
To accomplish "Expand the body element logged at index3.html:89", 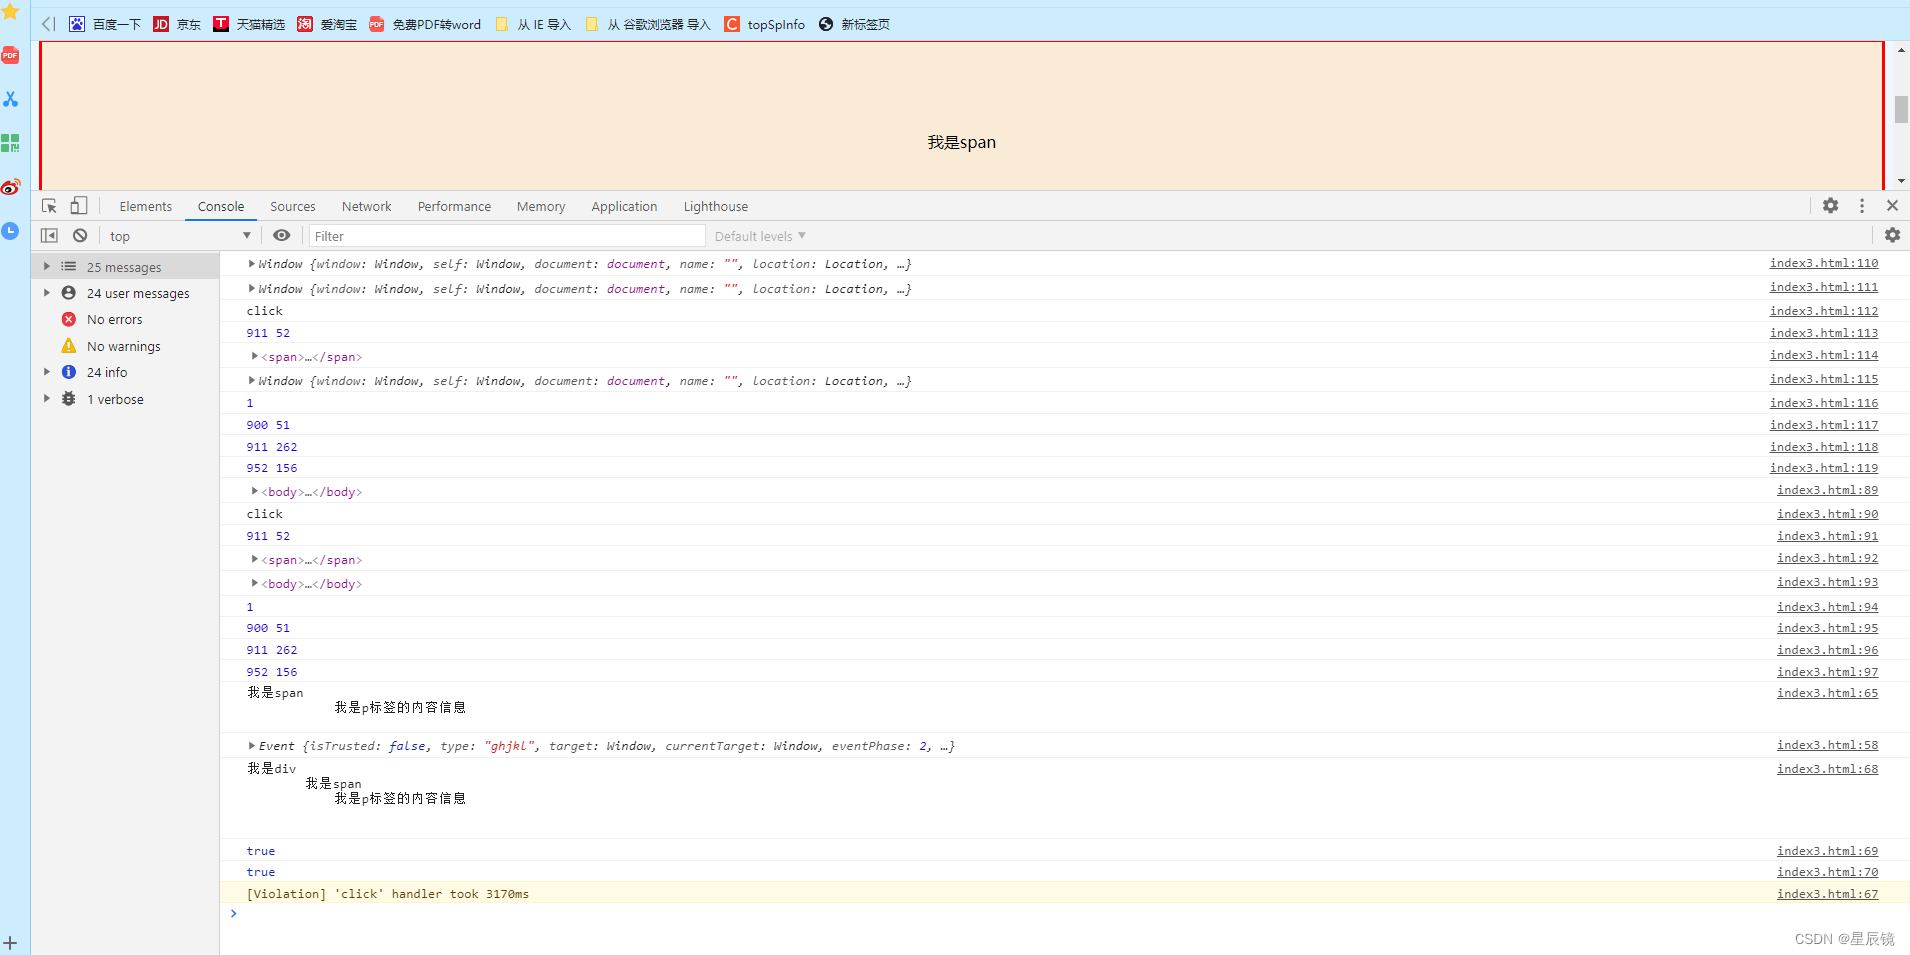I will tap(255, 491).
